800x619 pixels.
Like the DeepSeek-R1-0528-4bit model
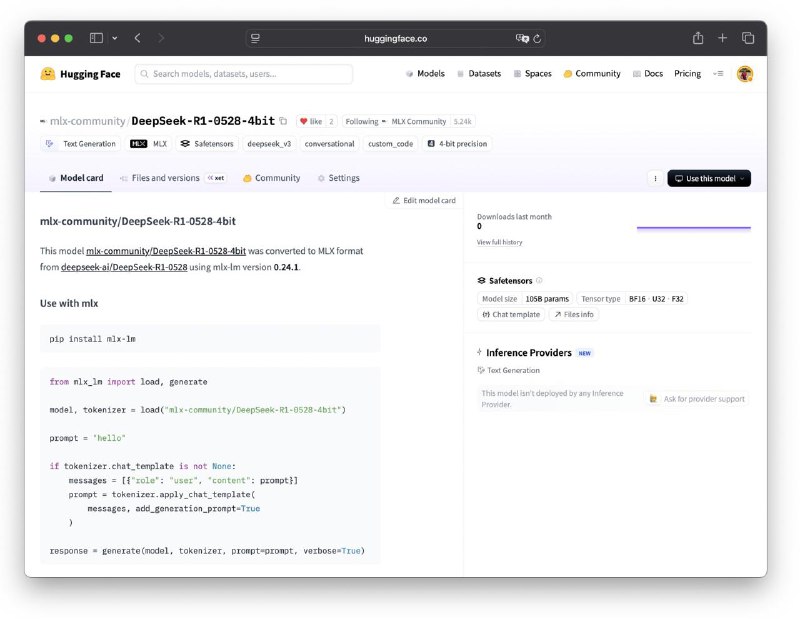click(311, 121)
